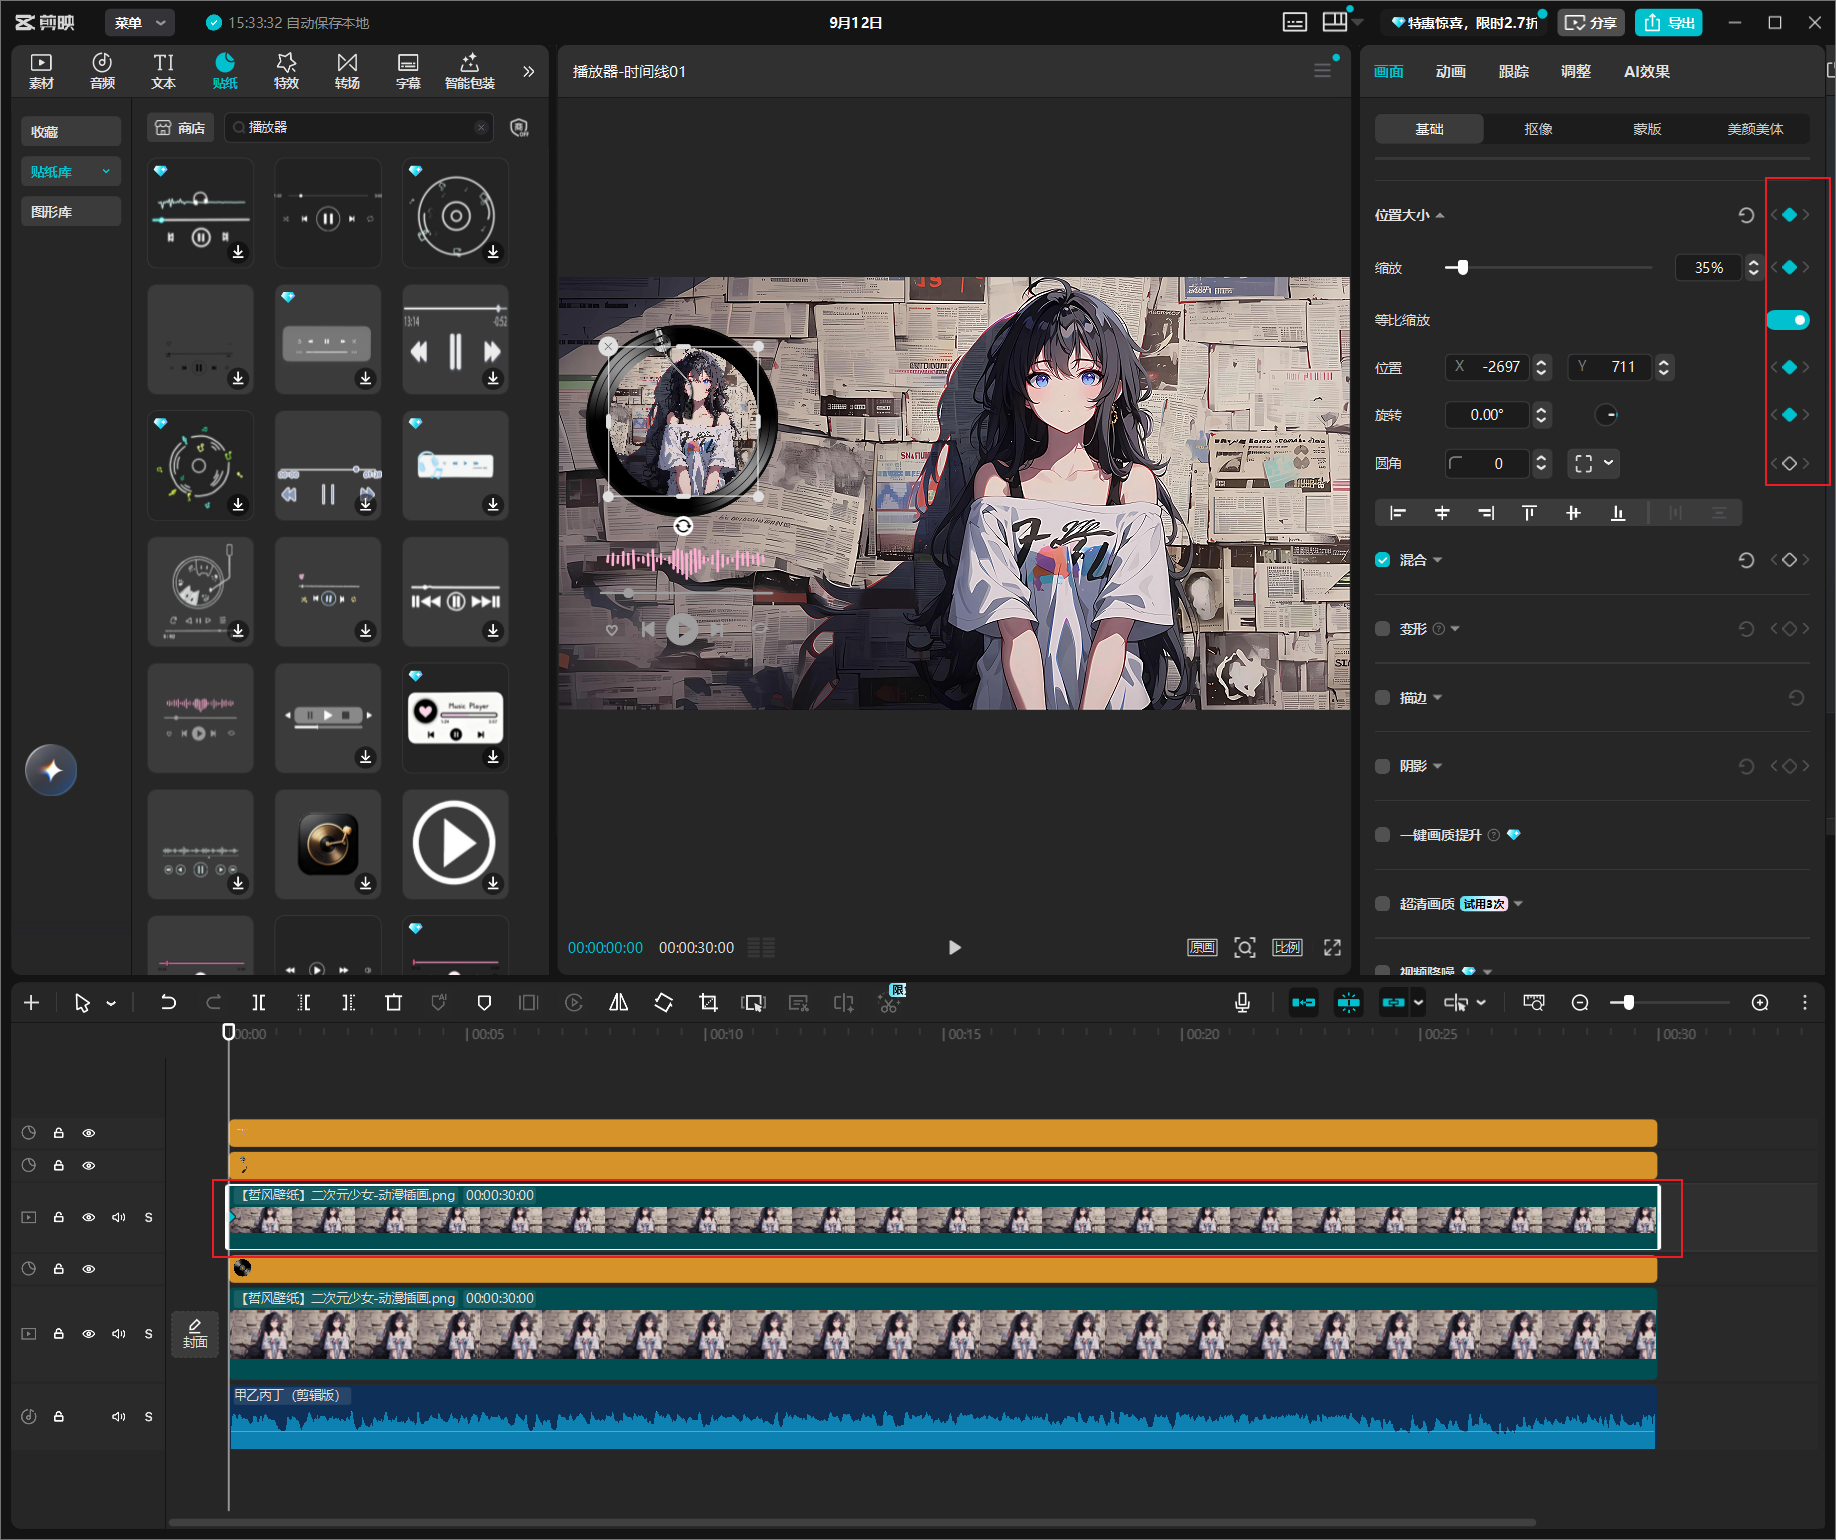This screenshot has height=1540, width=1836.
Task: Switch to the 字幕 captions tab
Action: [x=408, y=71]
